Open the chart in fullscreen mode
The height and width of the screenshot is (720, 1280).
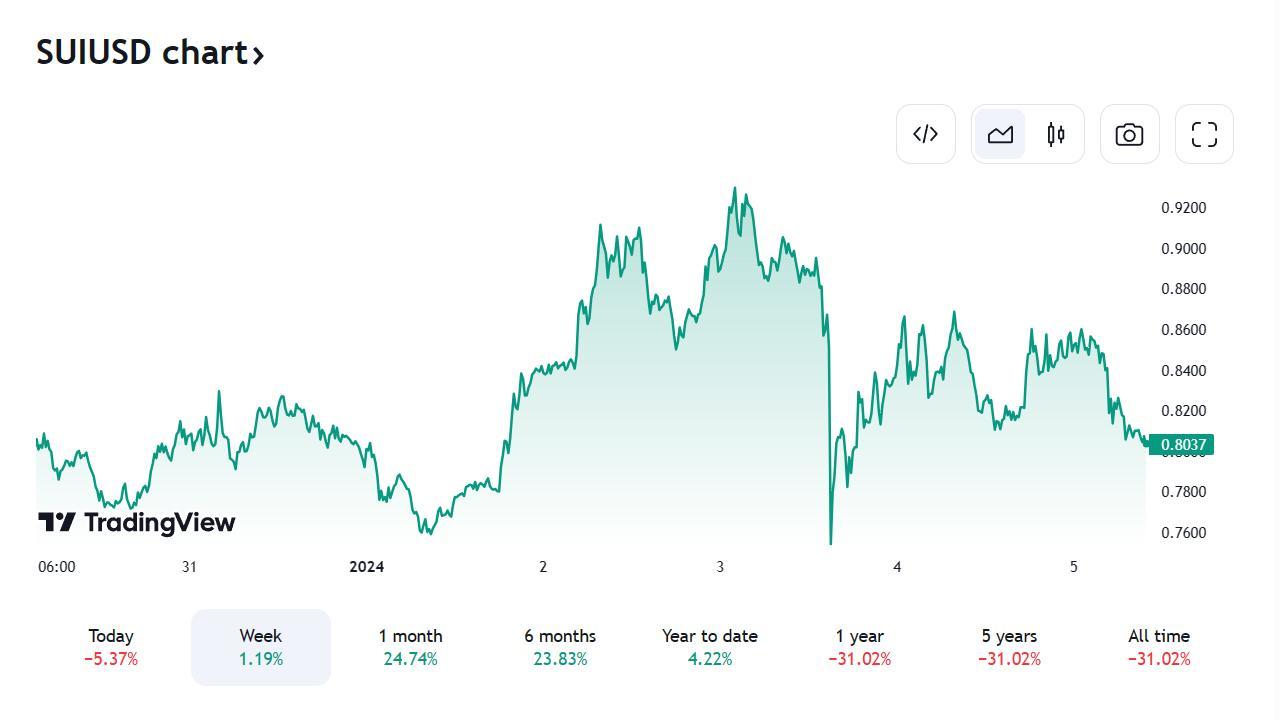[1204, 134]
